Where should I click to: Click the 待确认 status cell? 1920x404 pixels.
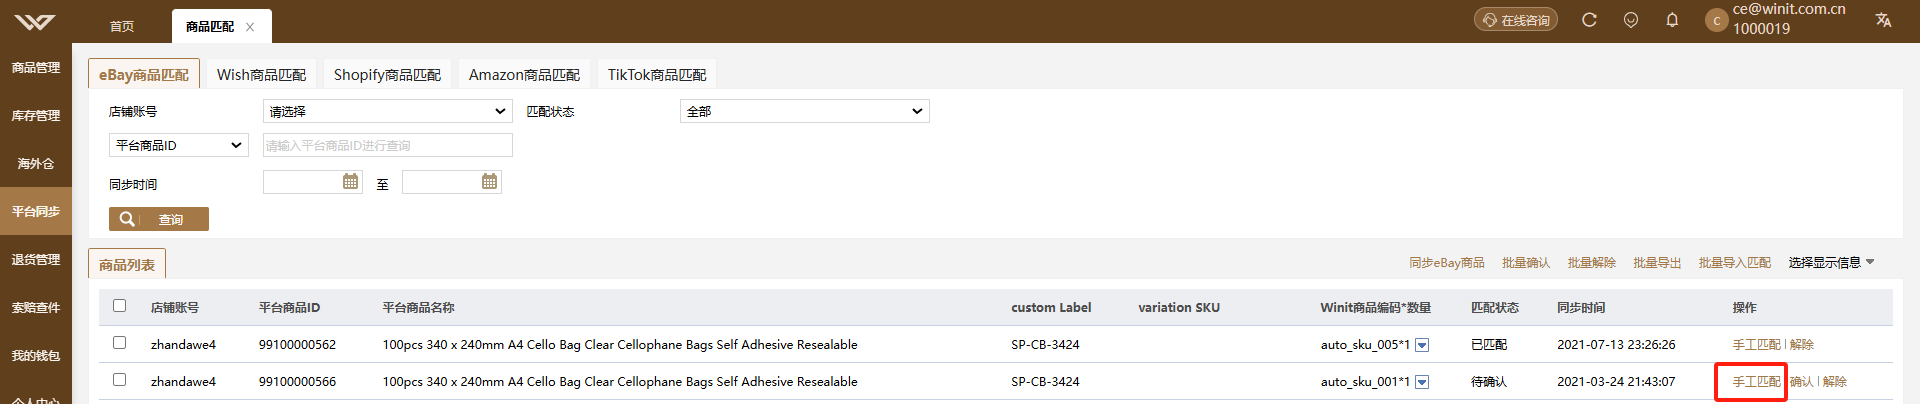1489,382
